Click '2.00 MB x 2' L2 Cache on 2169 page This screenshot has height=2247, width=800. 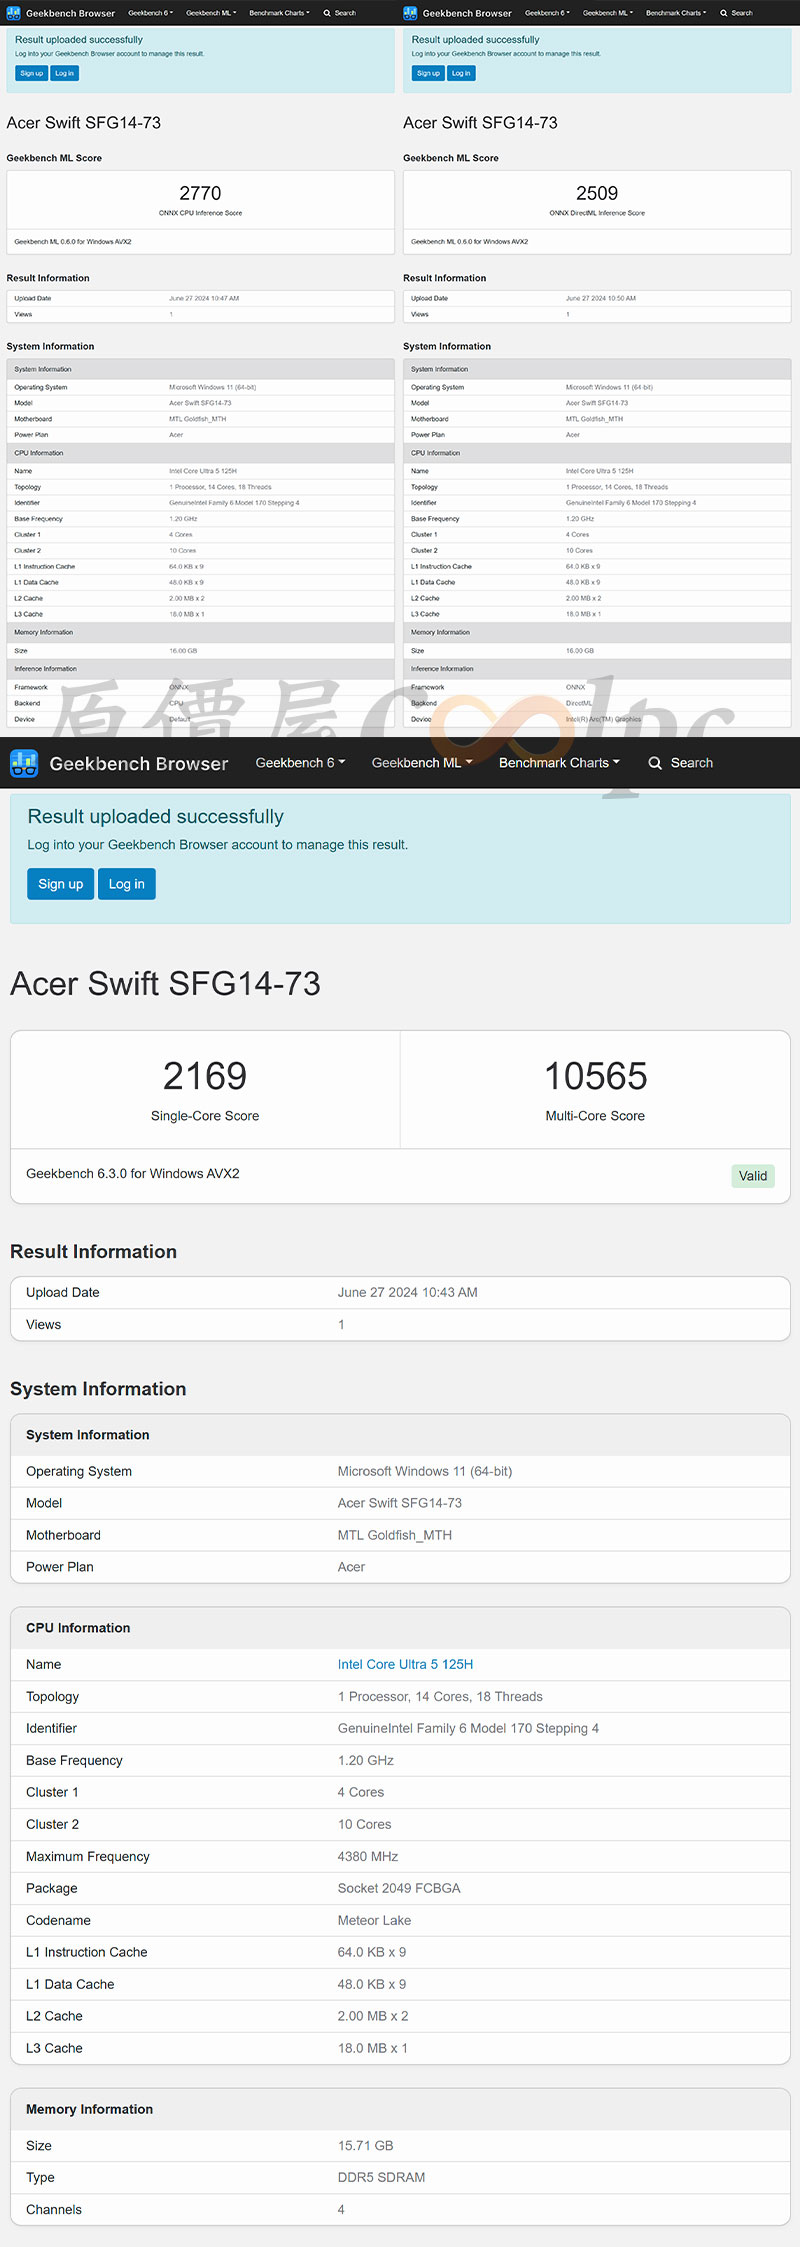373,2016
